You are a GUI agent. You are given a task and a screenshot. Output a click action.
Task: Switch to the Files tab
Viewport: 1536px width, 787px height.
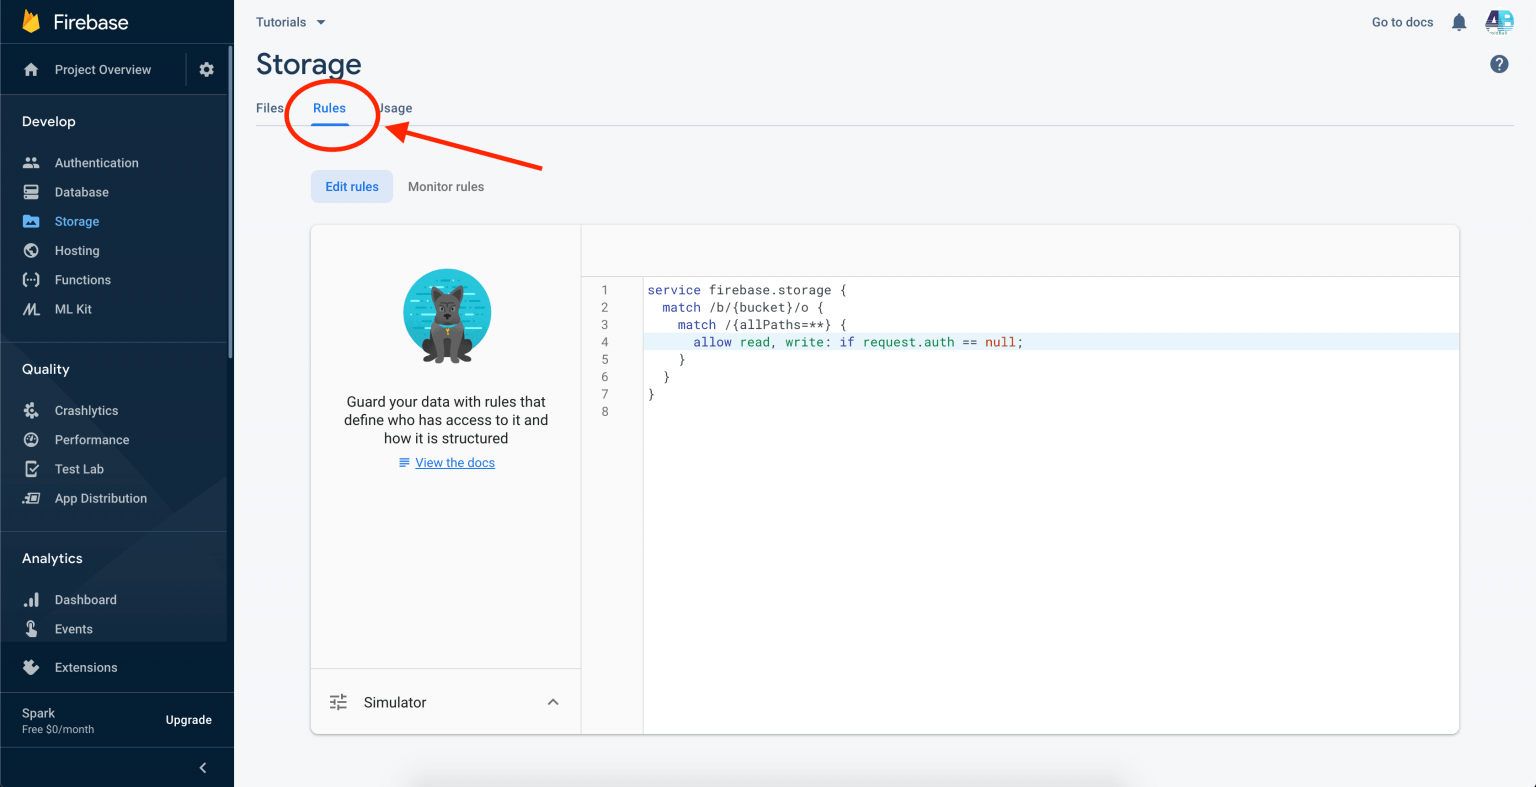[x=268, y=107]
